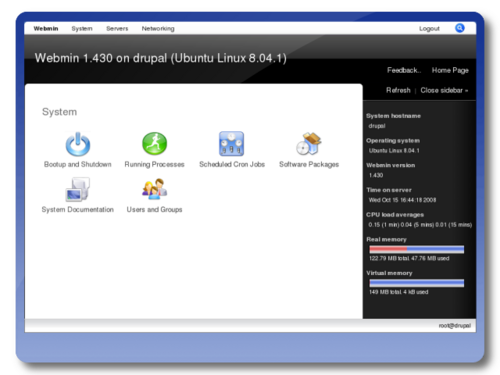
Task: Open the Users and Groups icon
Action: click(154, 189)
